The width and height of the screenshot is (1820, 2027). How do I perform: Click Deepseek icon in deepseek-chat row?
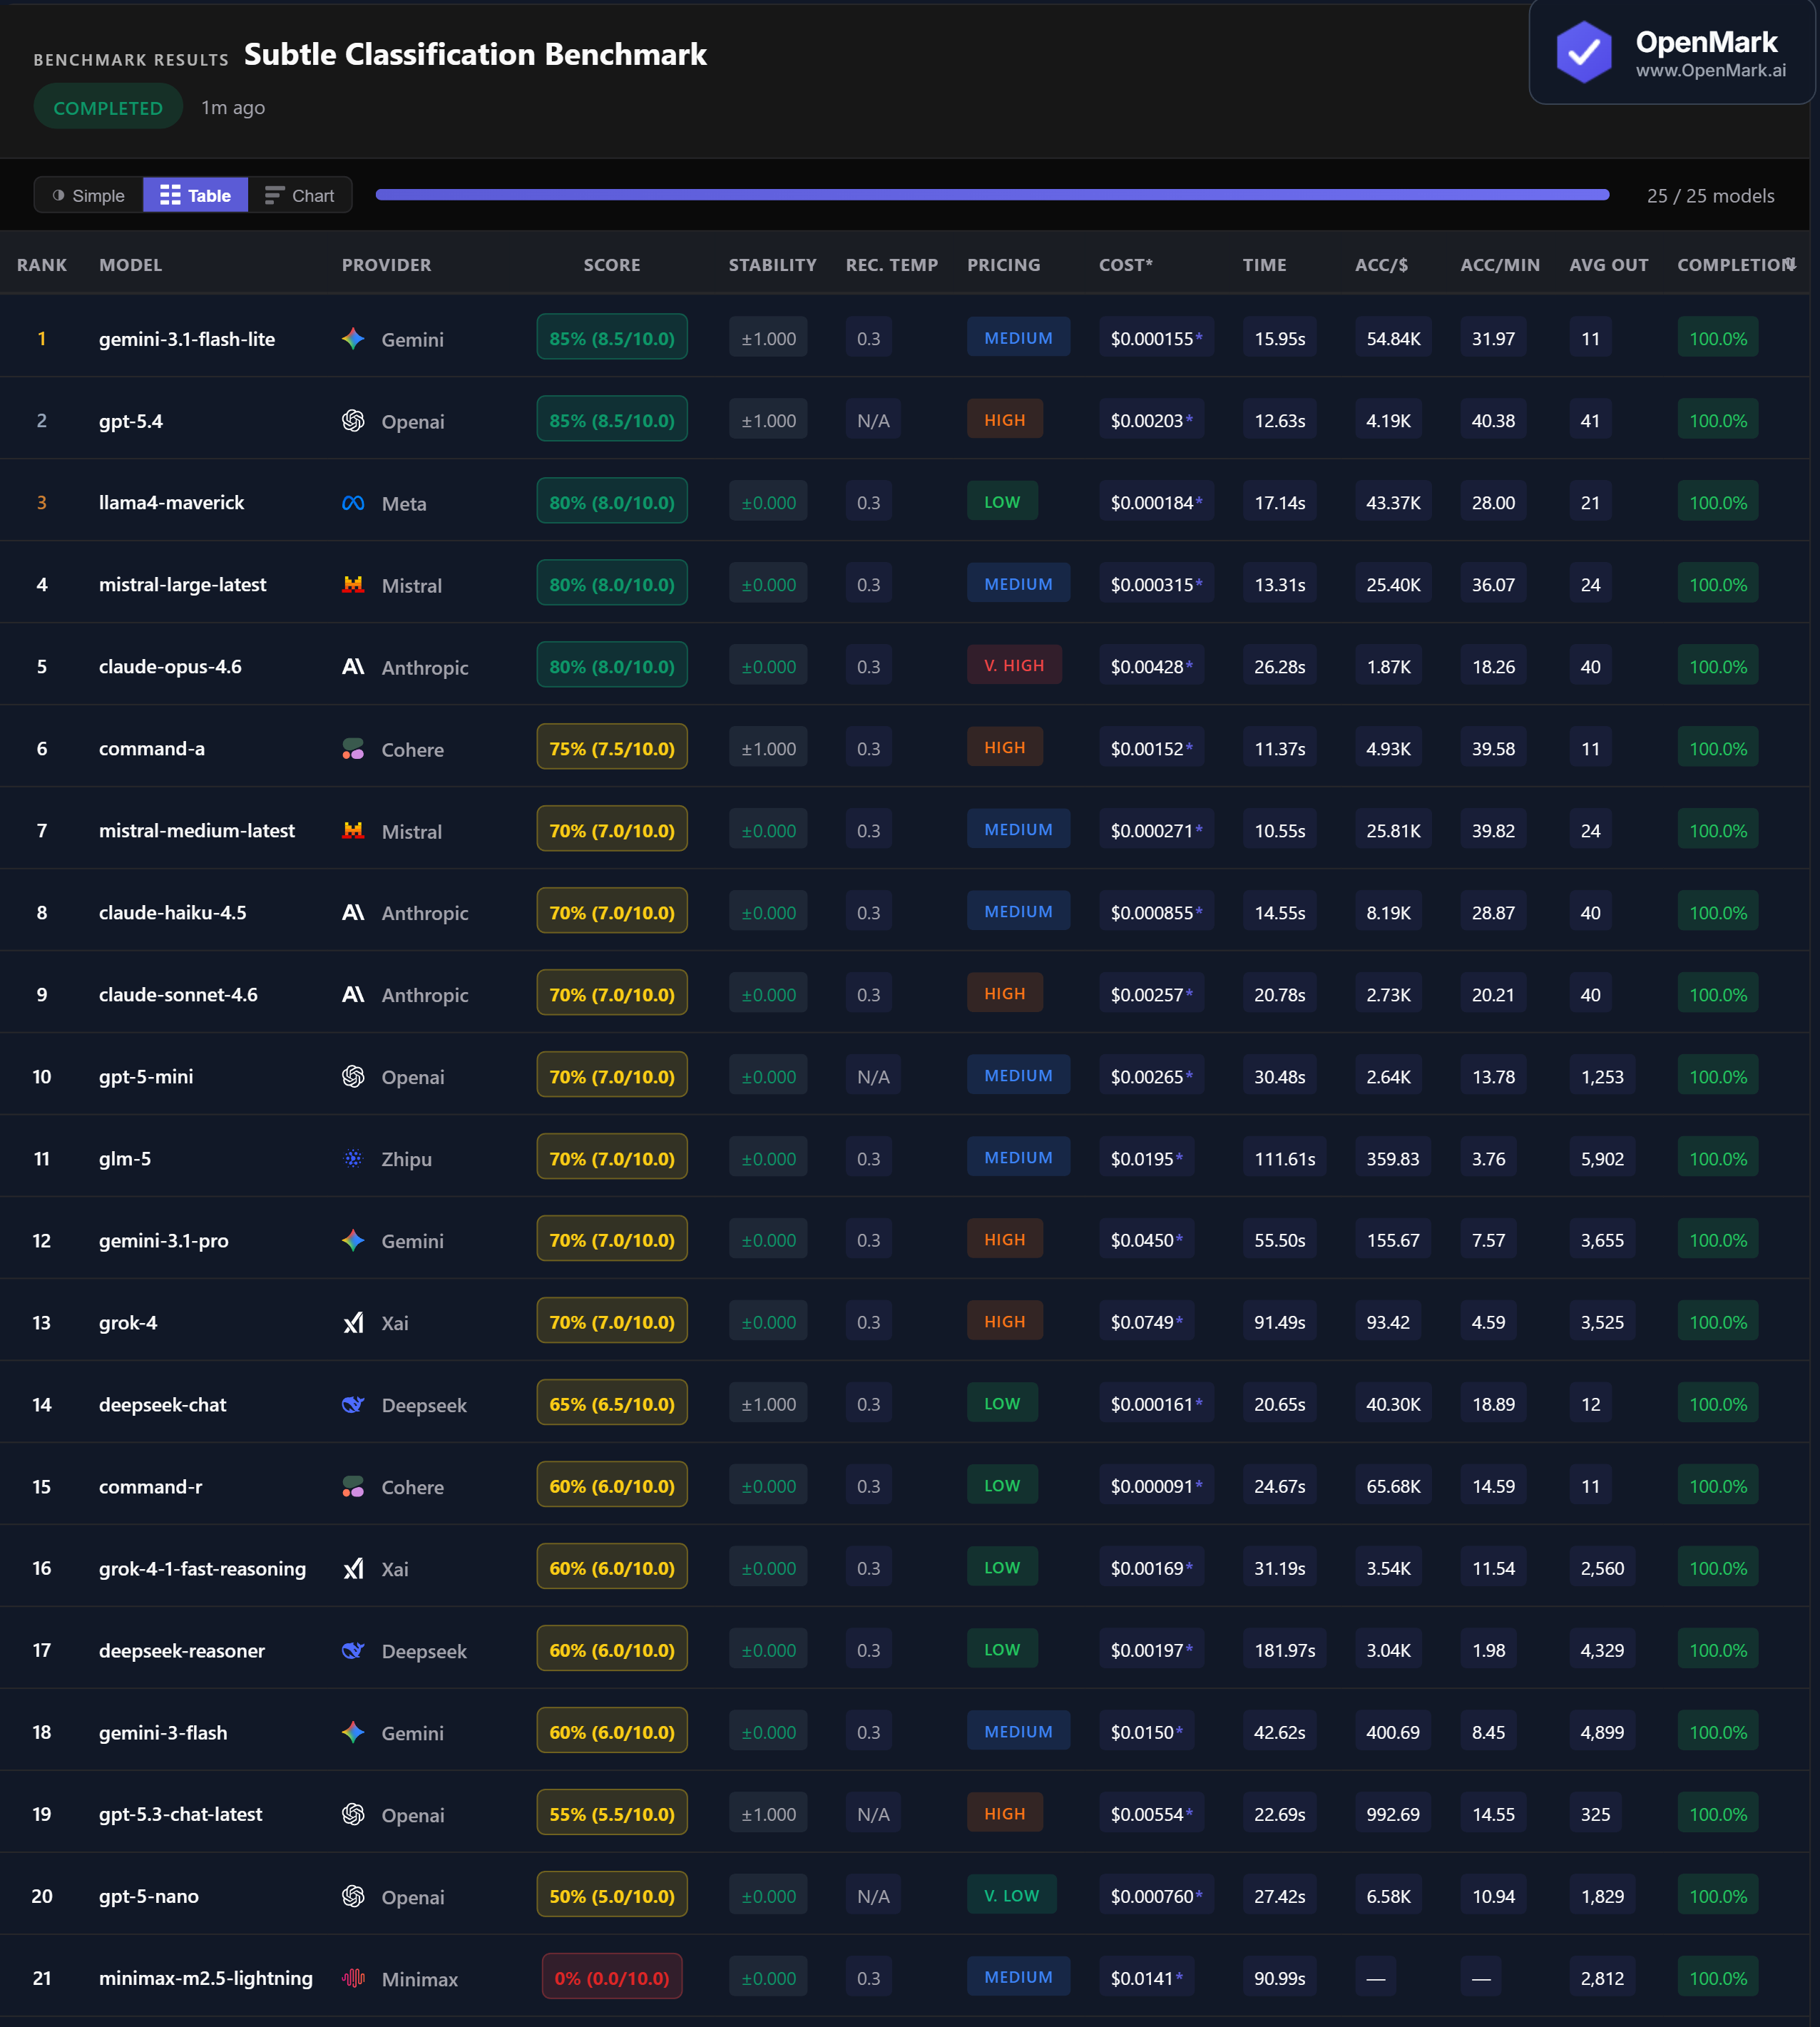tap(353, 1405)
